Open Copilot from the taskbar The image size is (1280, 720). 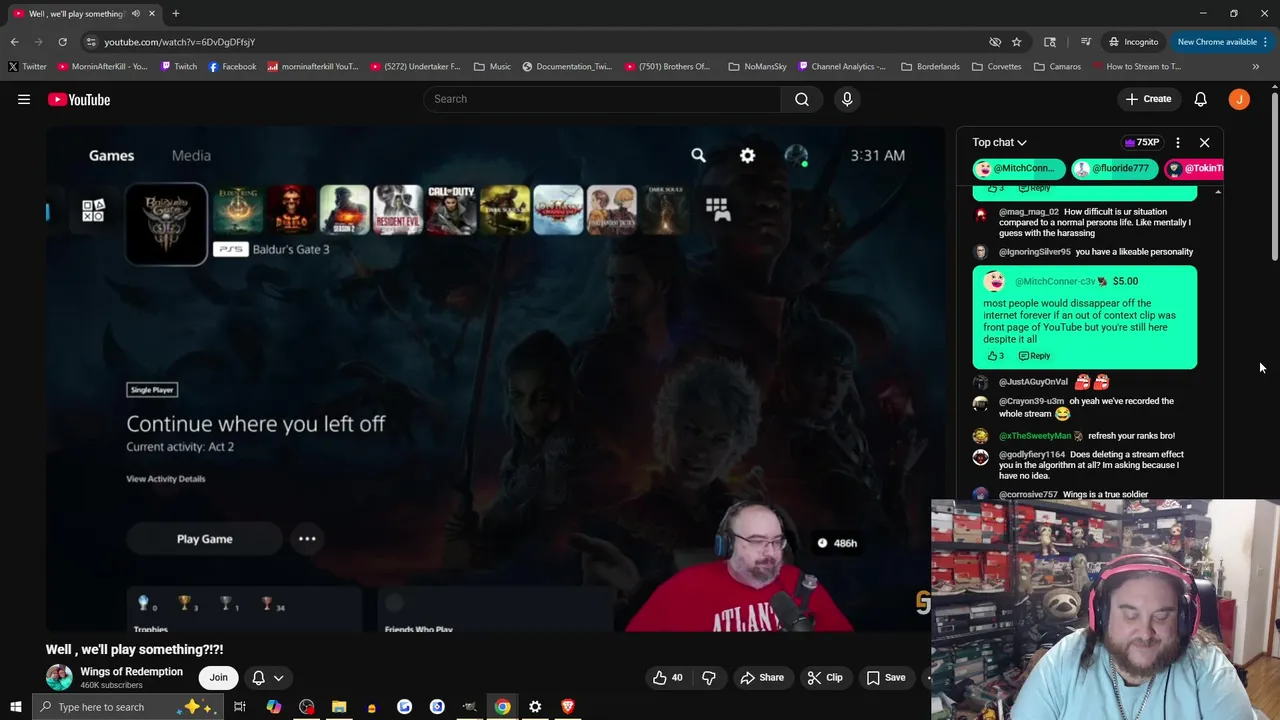(x=273, y=707)
